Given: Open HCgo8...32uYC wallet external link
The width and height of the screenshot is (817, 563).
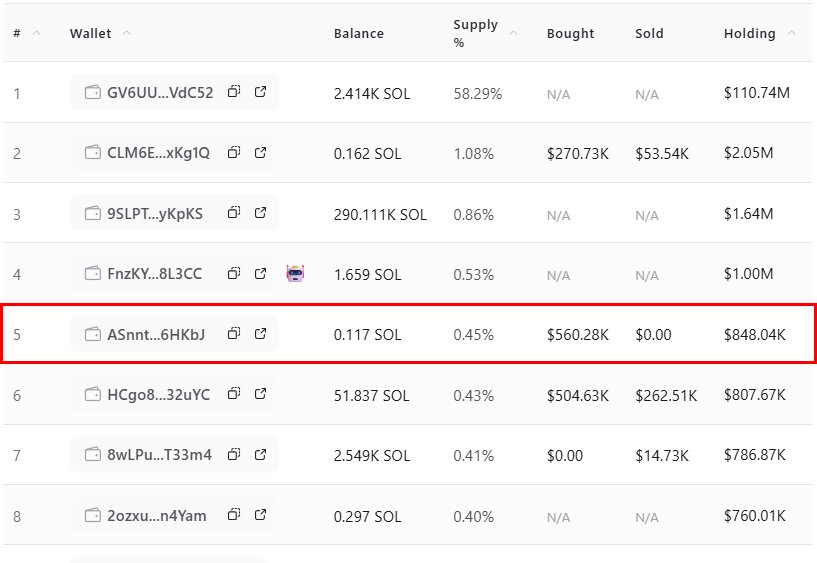Looking at the screenshot, I should point(261,394).
